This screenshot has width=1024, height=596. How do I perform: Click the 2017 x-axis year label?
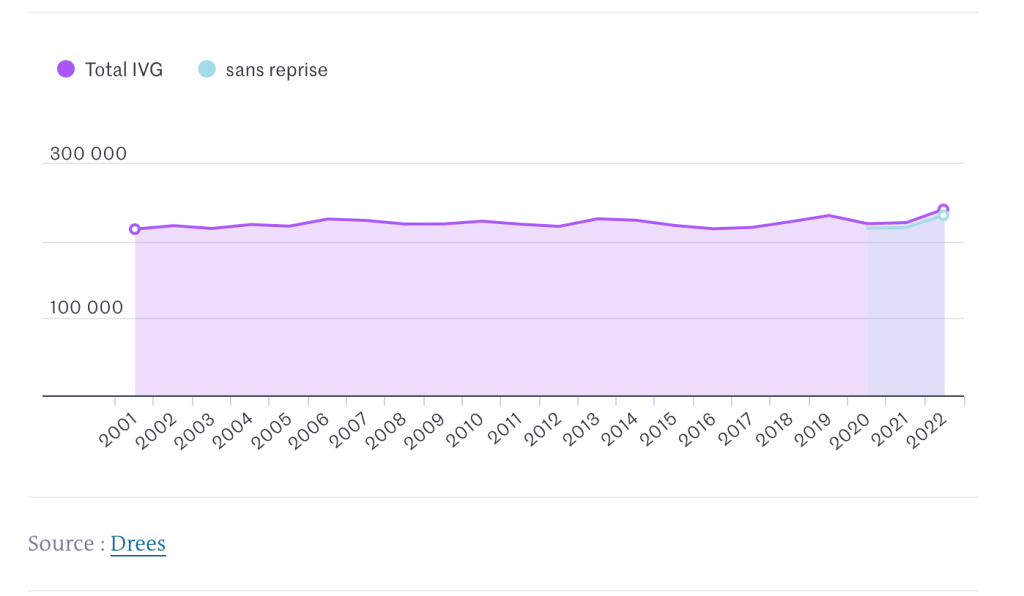[x=736, y=432]
